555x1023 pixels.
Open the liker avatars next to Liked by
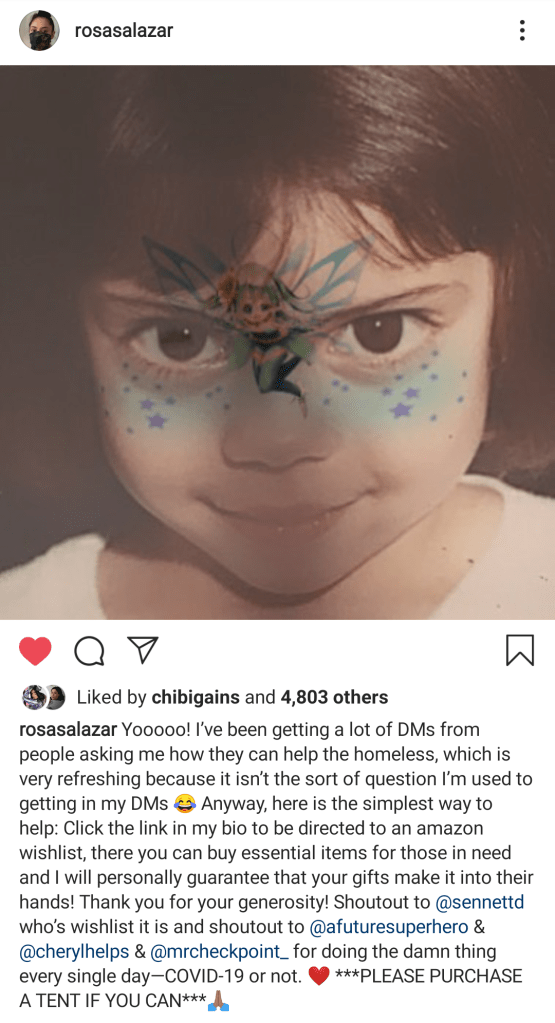coord(44,697)
